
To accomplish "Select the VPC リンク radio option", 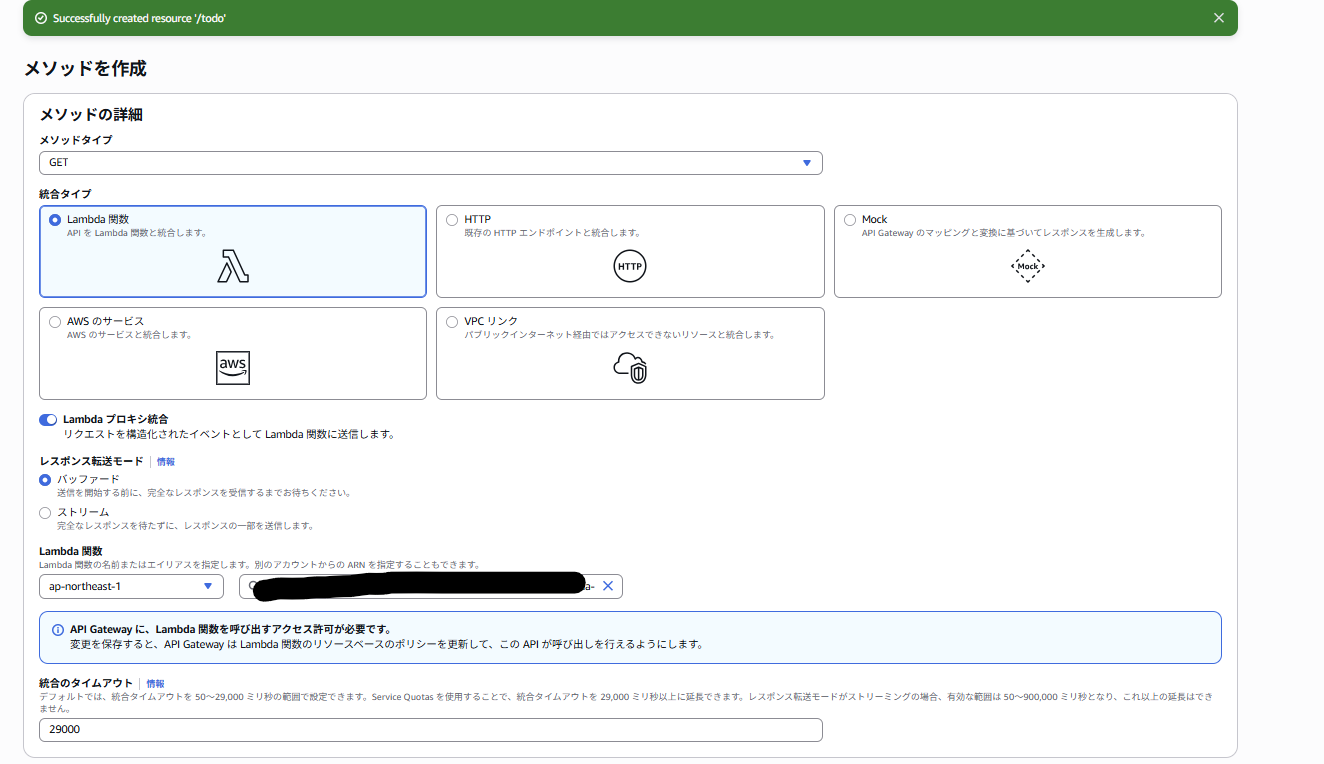I will click(x=452, y=322).
